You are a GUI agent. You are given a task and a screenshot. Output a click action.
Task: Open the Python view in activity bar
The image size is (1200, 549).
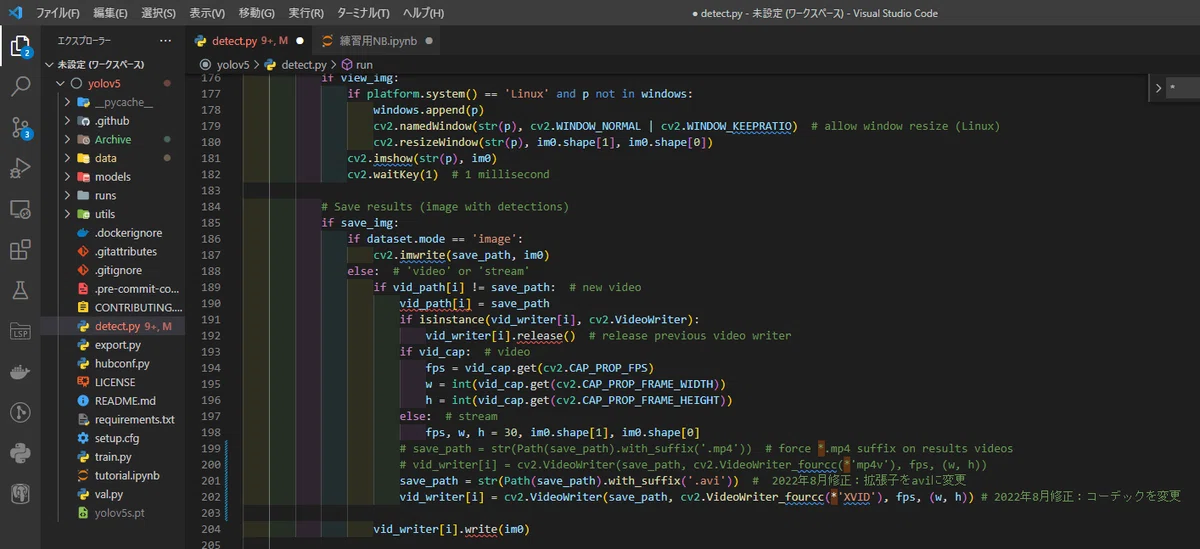pyautogui.click(x=20, y=453)
